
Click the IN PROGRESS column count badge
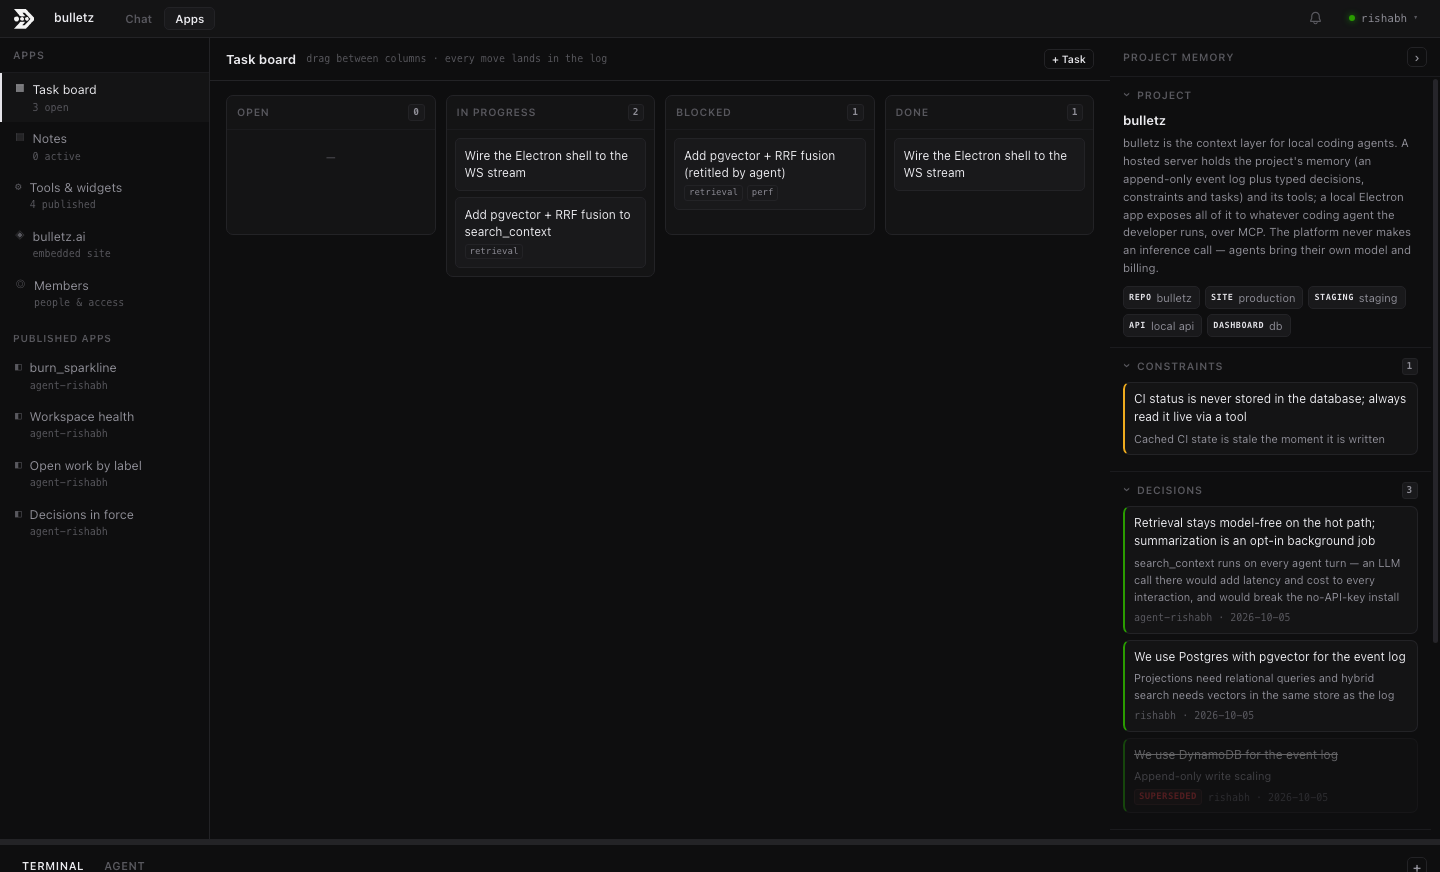point(635,112)
